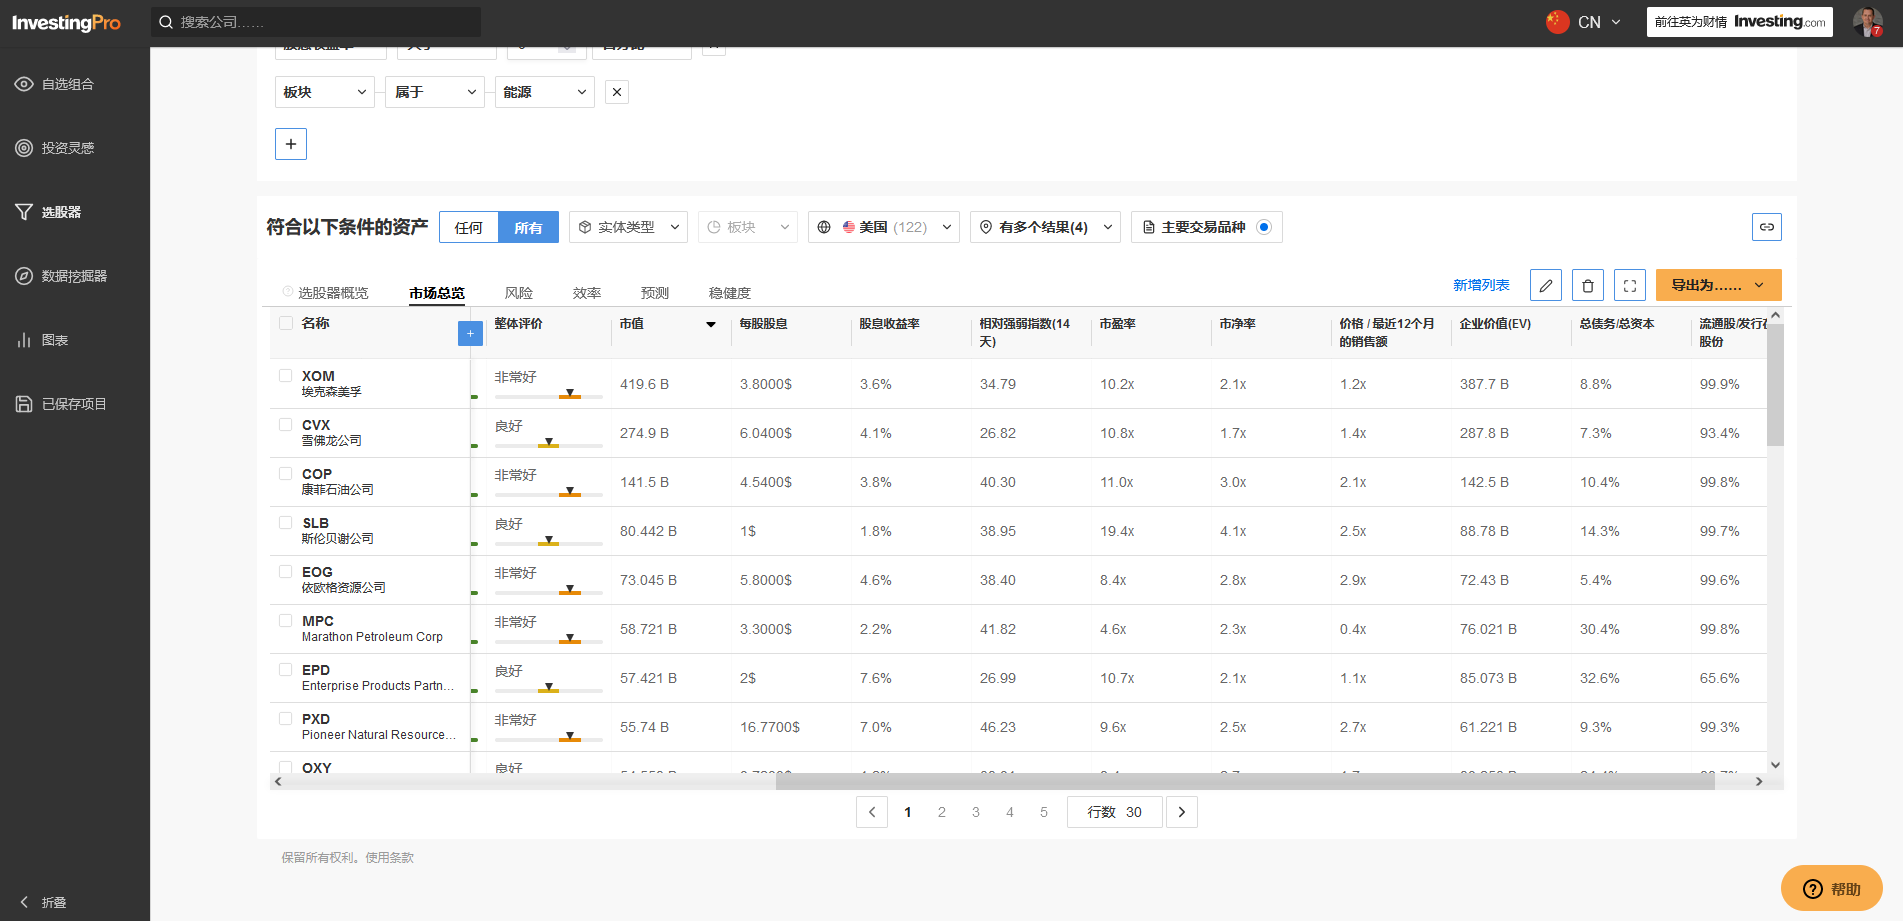The width and height of the screenshot is (1903, 921).
Task: Switch to 效率 tab
Action: [587, 293]
